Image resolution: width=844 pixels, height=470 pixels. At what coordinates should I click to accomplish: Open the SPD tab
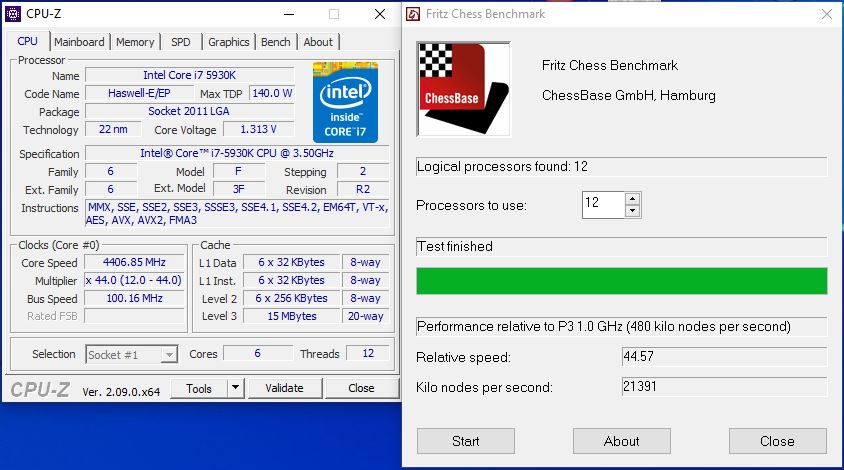click(x=181, y=42)
